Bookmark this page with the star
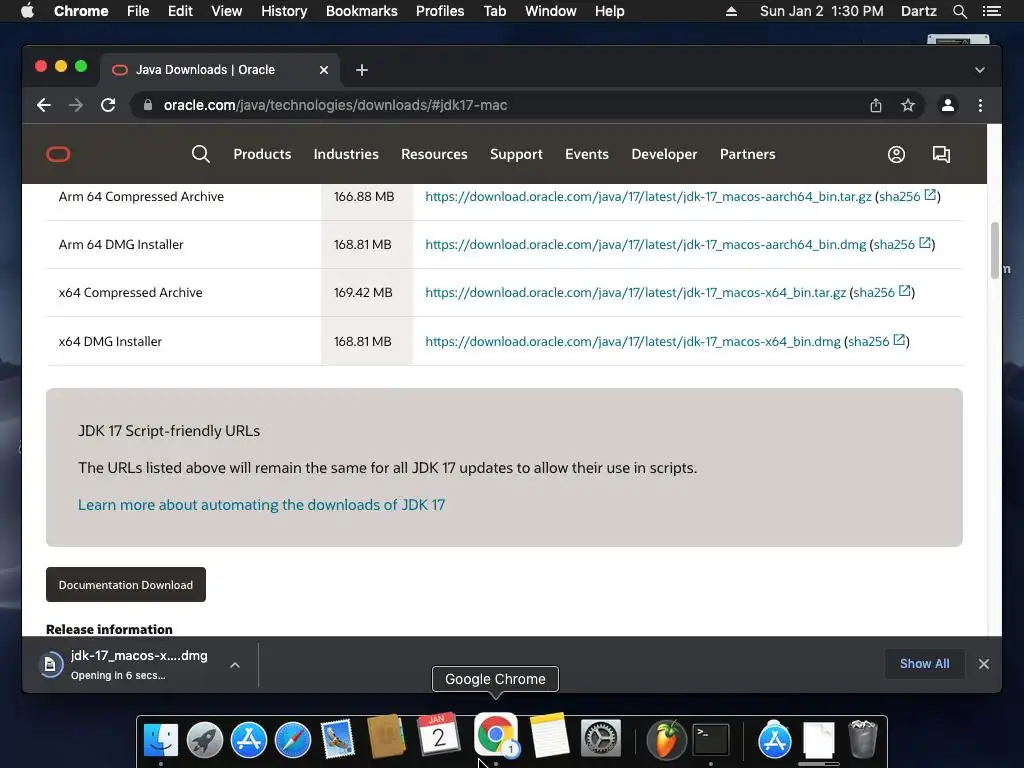Viewport: 1024px width, 768px height. click(x=908, y=105)
